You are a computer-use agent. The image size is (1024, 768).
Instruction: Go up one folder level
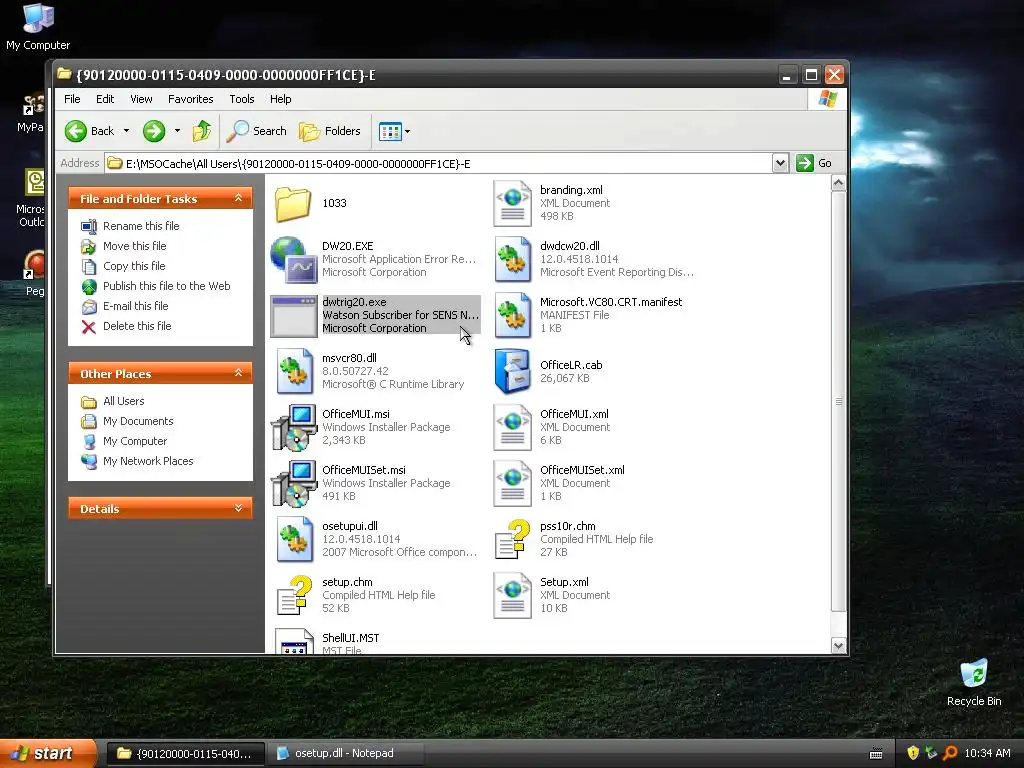pos(202,131)
